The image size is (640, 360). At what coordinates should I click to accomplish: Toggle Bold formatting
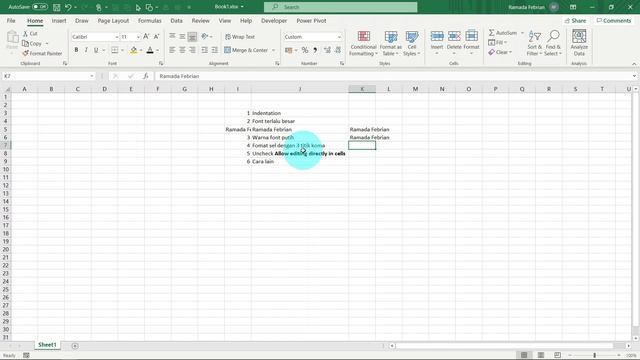pyautogui.click(x=76, y=50)
